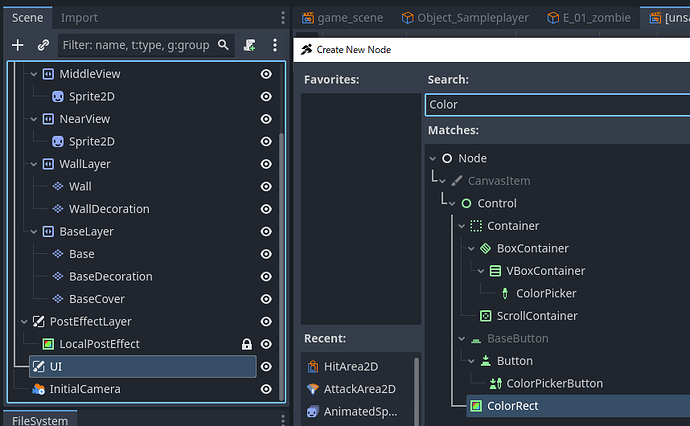Click the Attach Script icon

(247, 45)
